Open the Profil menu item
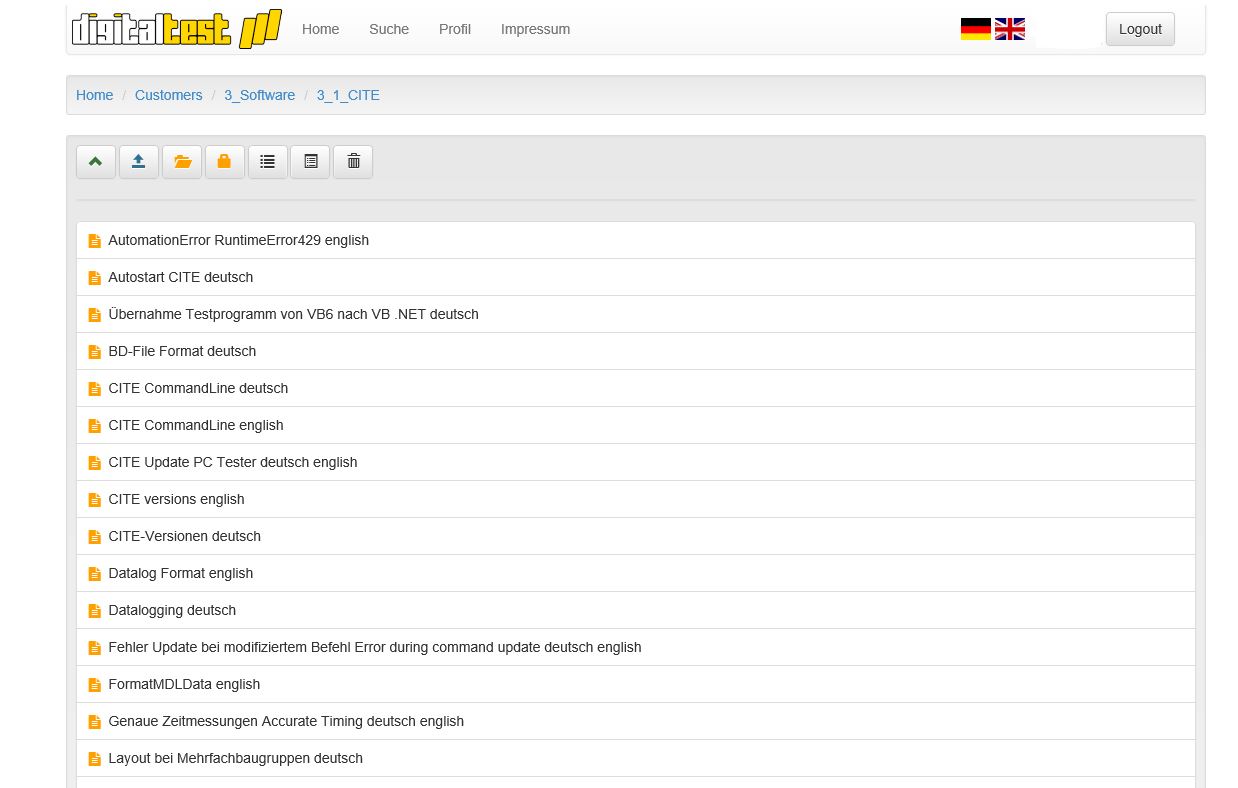 pyautogui.click(x=455, y=29)
